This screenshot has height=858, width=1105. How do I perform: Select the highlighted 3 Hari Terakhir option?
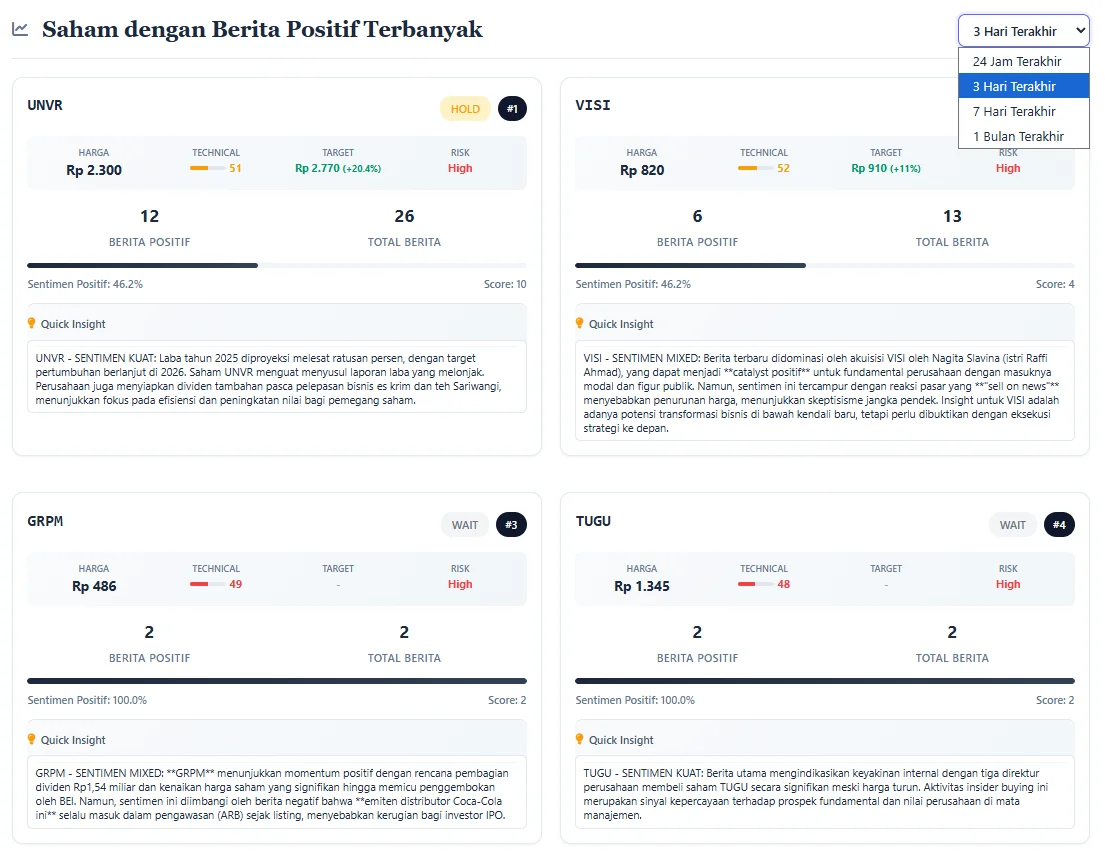tap(1014, 86)
